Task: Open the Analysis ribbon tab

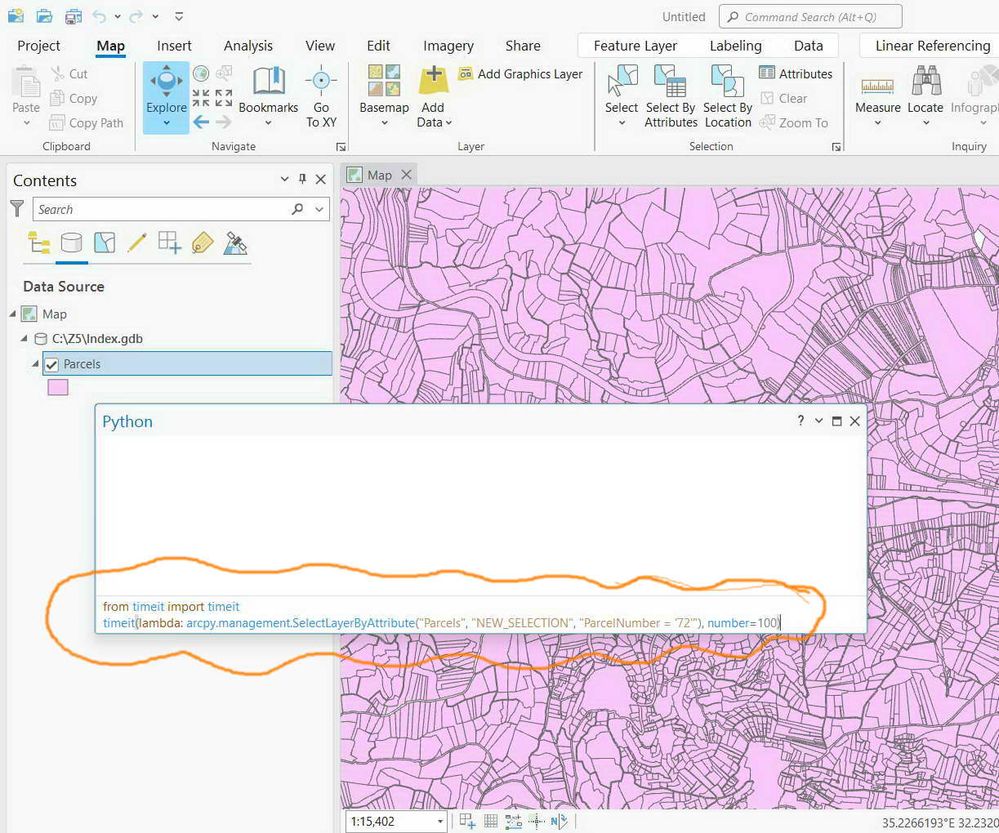Action: (x=248, y=46)
